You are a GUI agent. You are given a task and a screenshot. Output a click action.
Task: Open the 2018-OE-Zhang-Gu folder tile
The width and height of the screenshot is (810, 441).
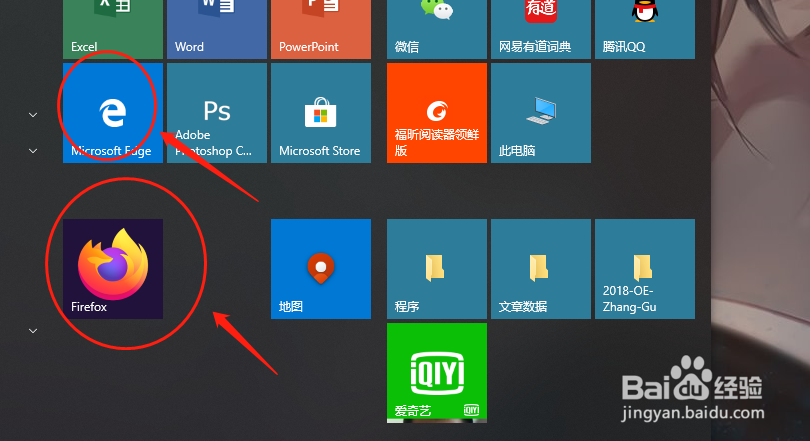(645, 269)
